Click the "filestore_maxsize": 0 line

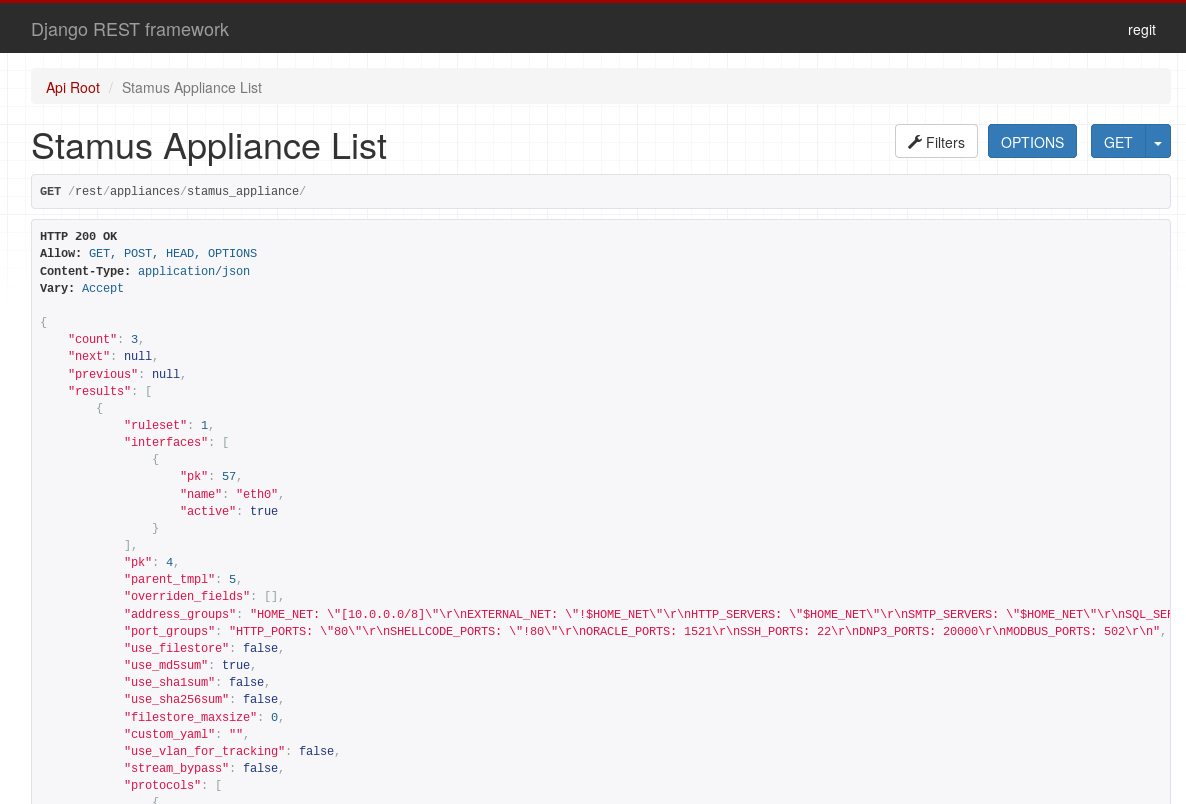(204, 717)
